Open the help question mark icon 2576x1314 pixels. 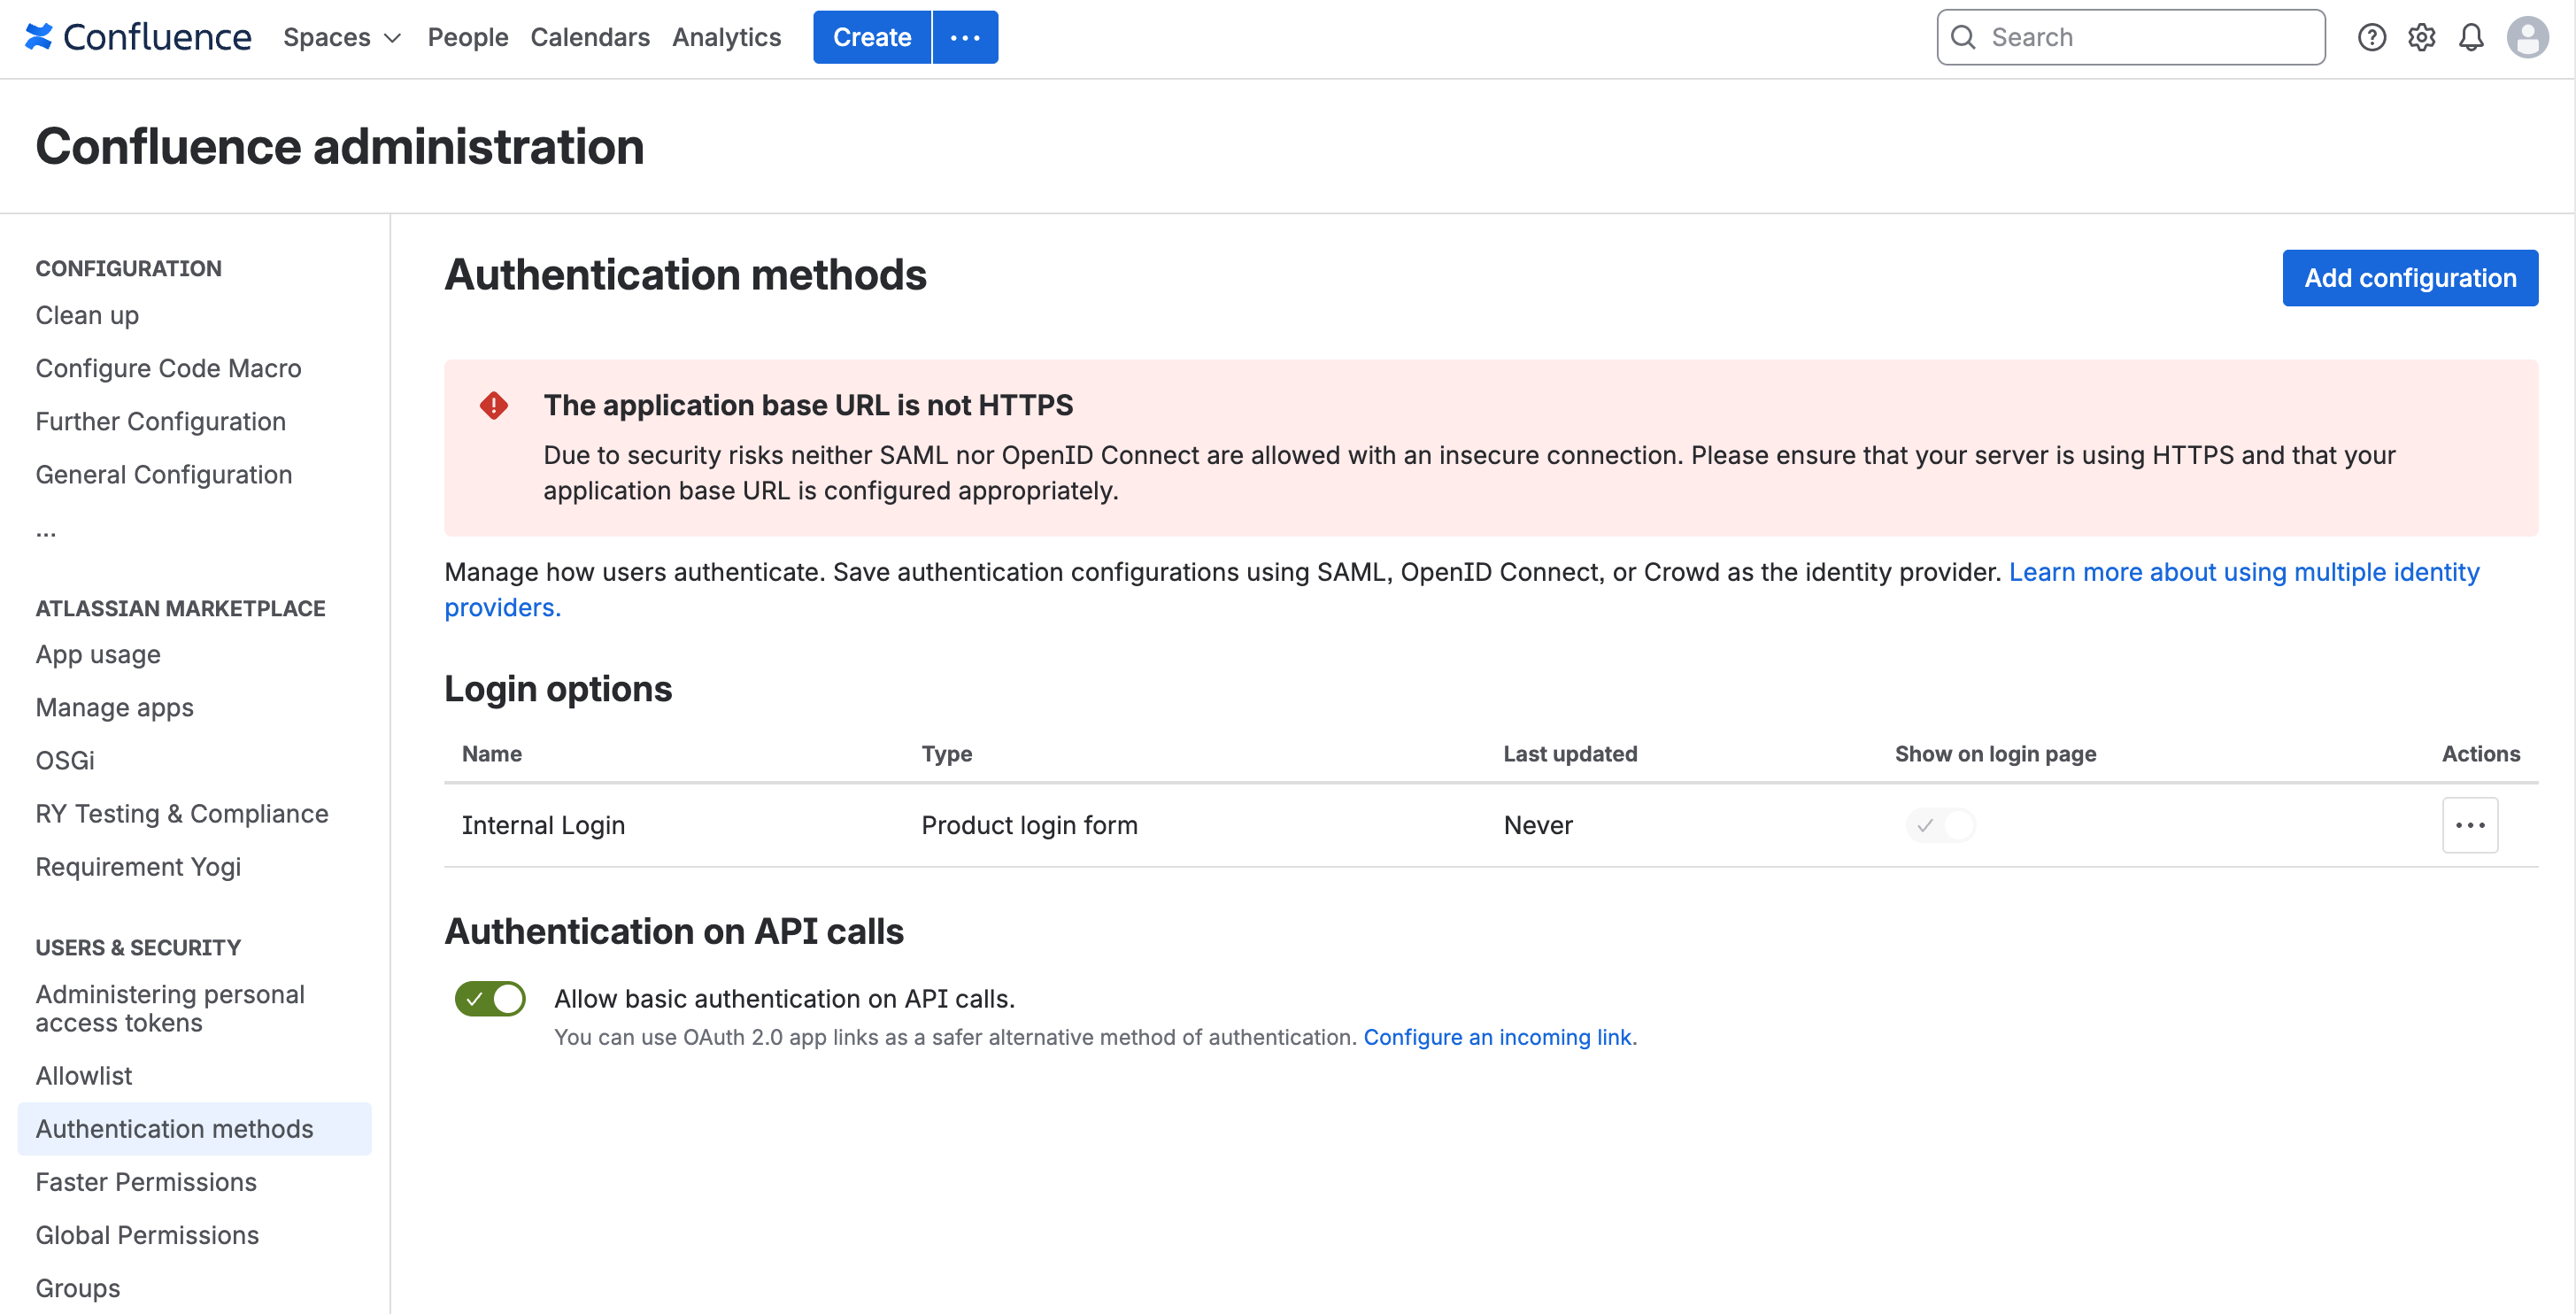pyautogui.click(x=2371, y=37)
